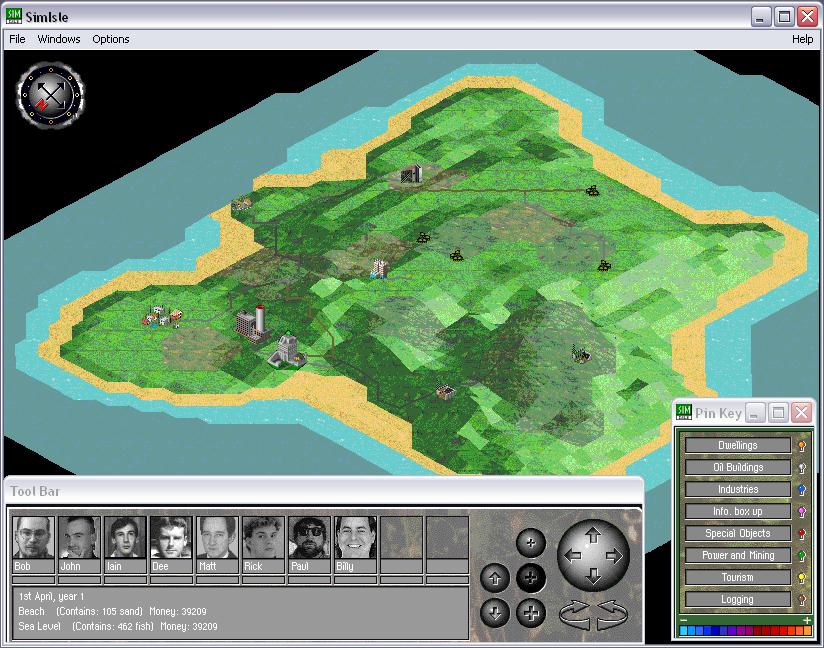Click the compass in the map corner
The image size is (824, 648).
[50, 95]
